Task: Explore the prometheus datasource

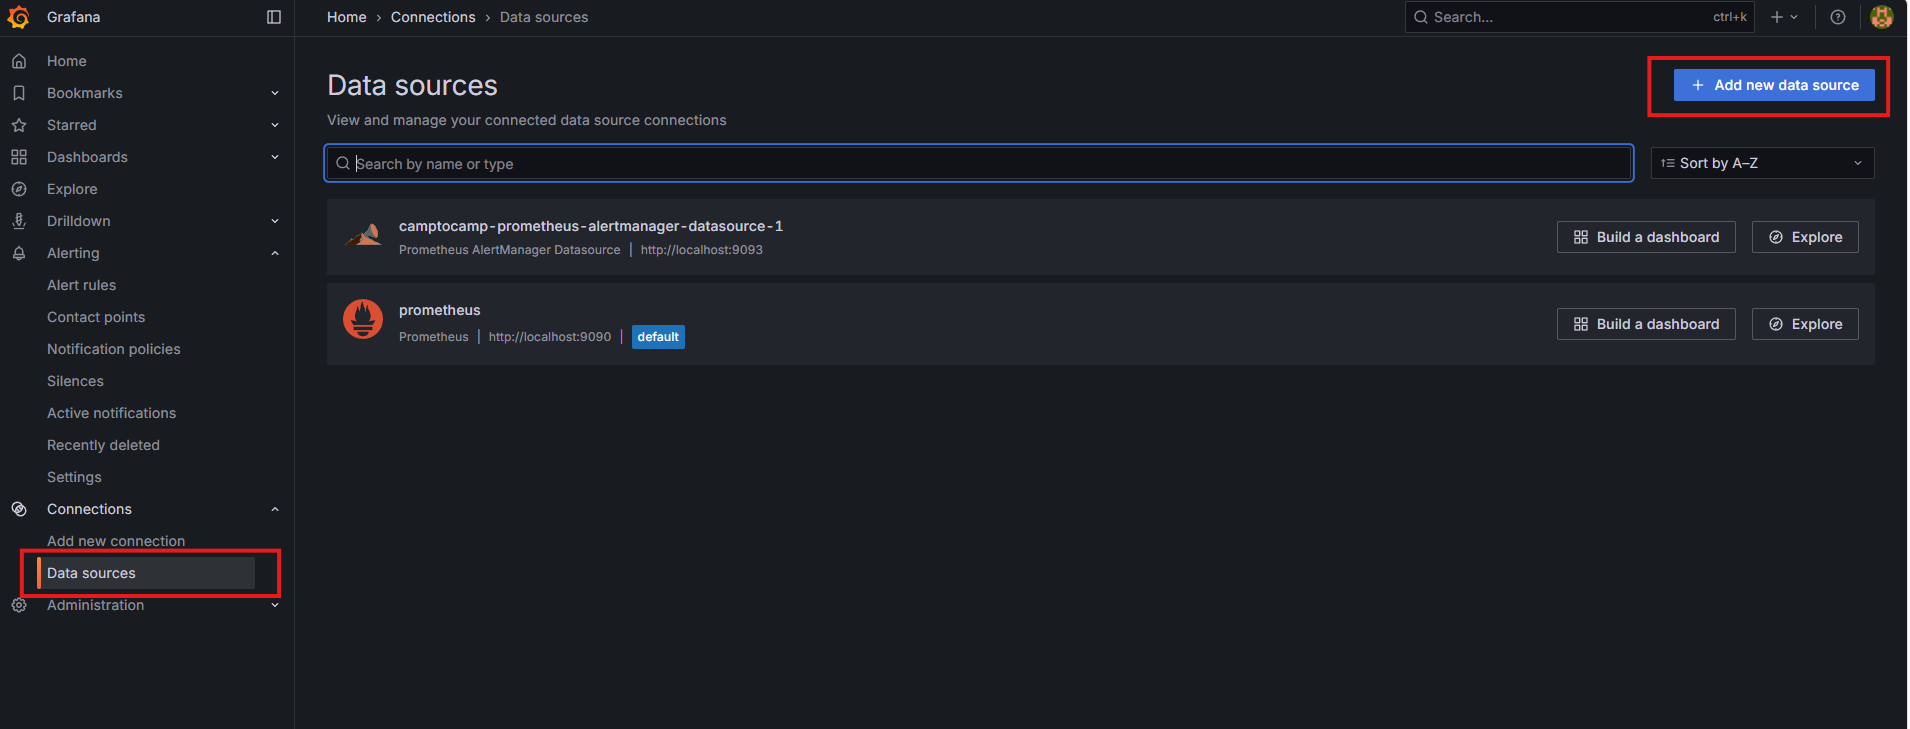Action: [1805, 324]
